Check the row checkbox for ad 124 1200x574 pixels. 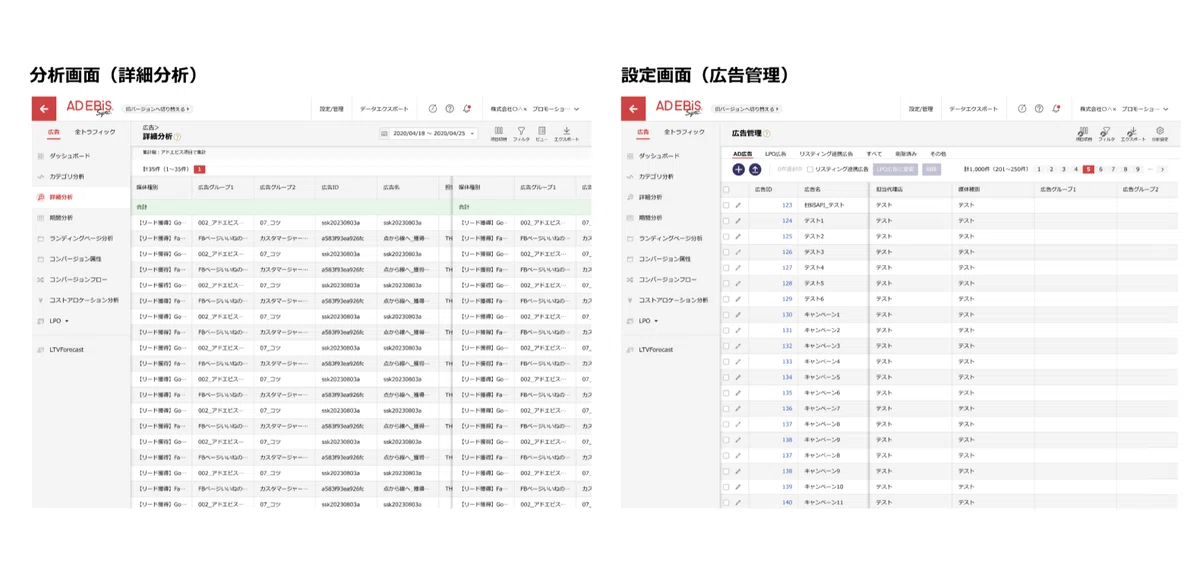click(726, 221)
